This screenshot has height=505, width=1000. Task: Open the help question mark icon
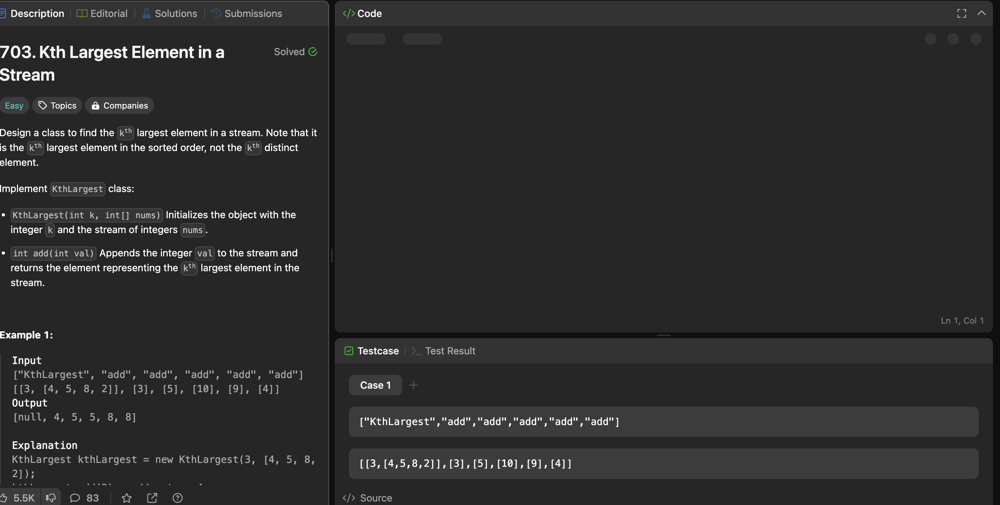point(178,497)
